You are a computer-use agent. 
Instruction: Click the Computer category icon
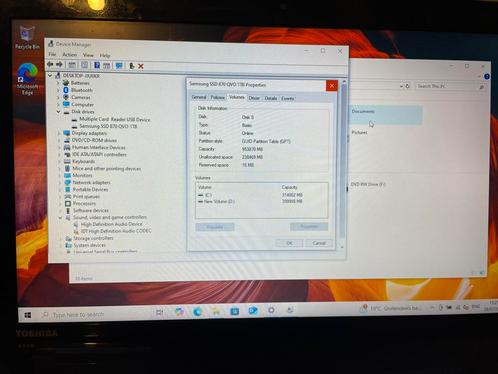pyautogui.click(x=66, y=104)
